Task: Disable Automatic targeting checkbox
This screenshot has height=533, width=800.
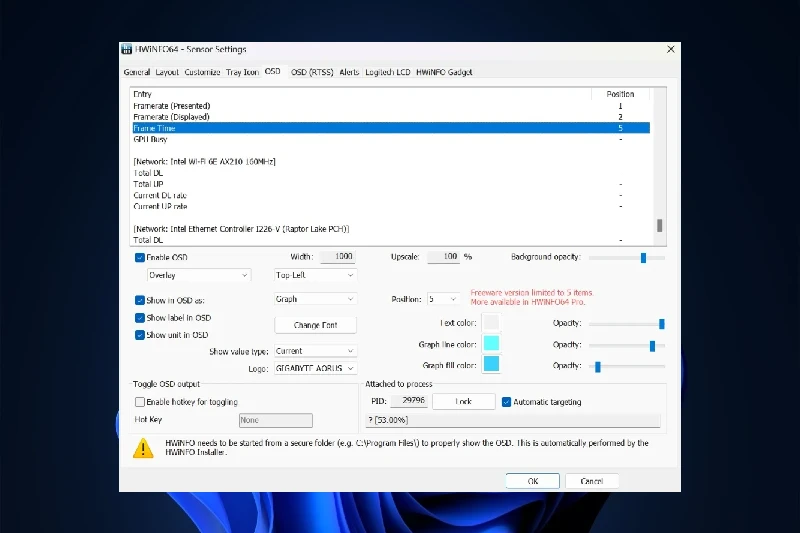Action: tap(507, 402)
